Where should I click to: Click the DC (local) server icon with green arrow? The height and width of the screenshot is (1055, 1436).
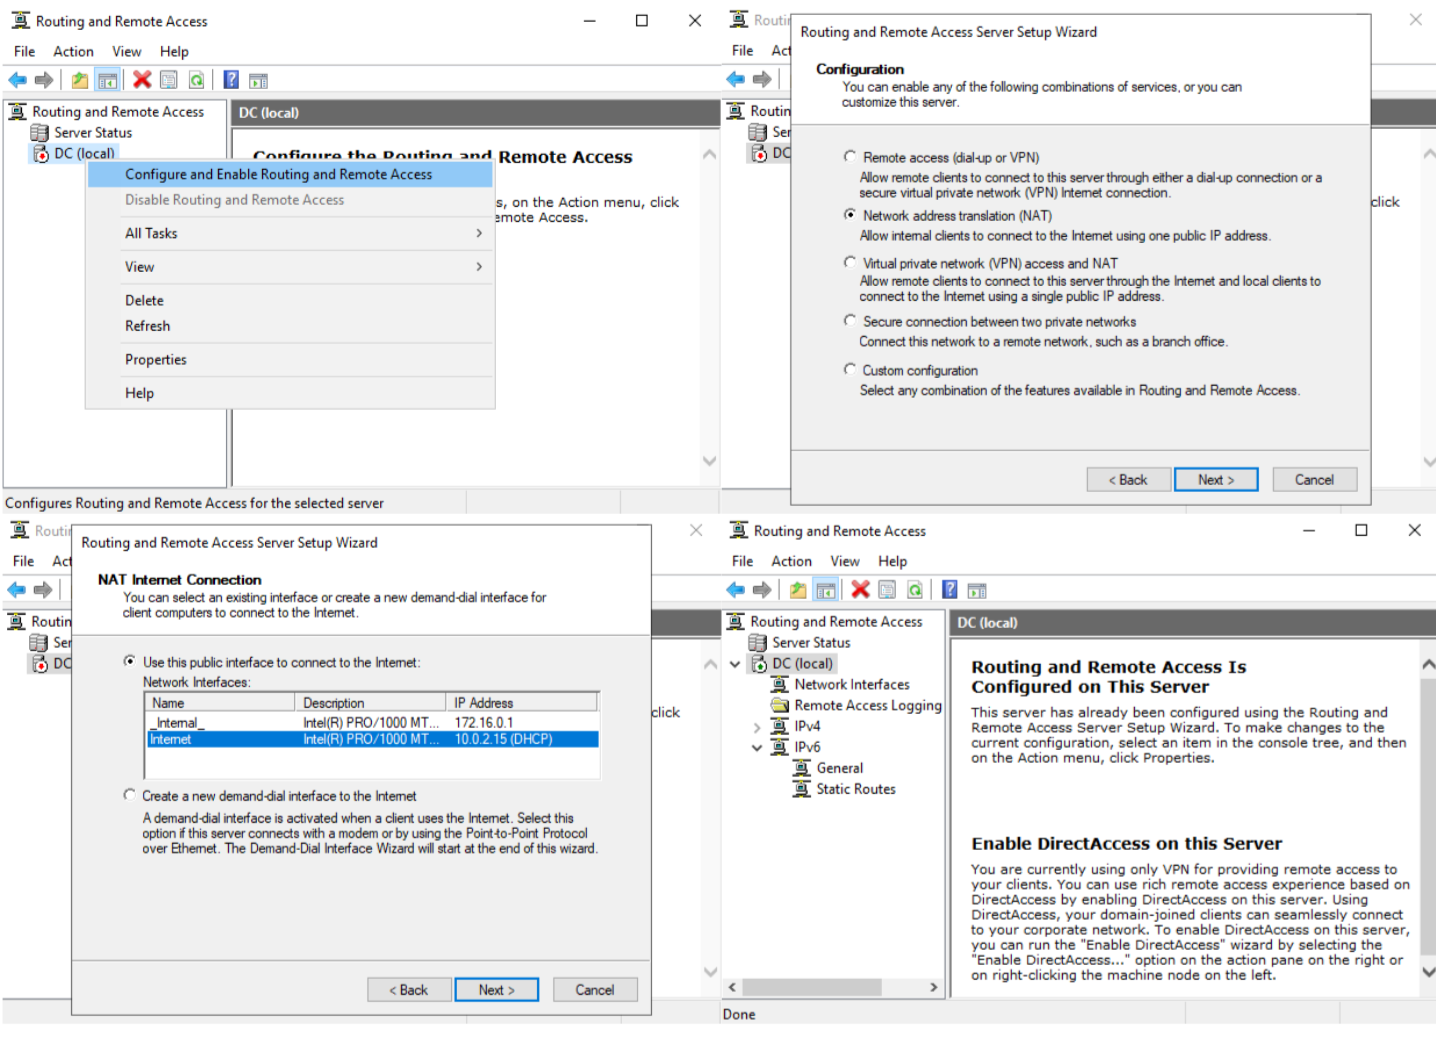759,664
